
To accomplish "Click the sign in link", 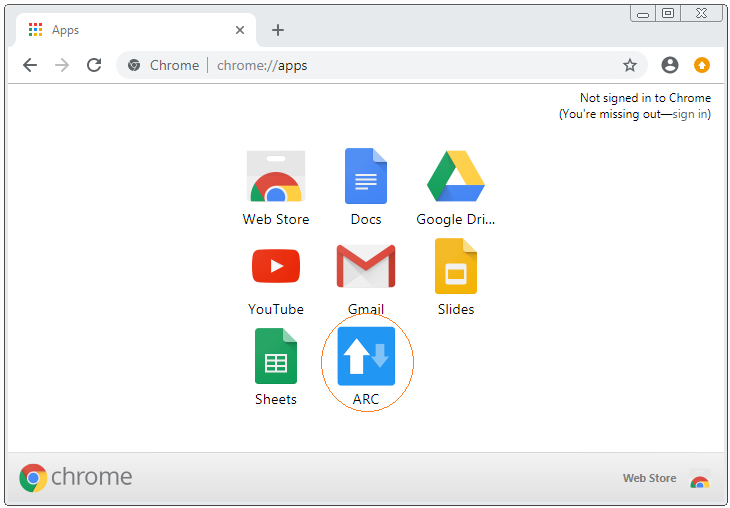I will tap(690, 114).
